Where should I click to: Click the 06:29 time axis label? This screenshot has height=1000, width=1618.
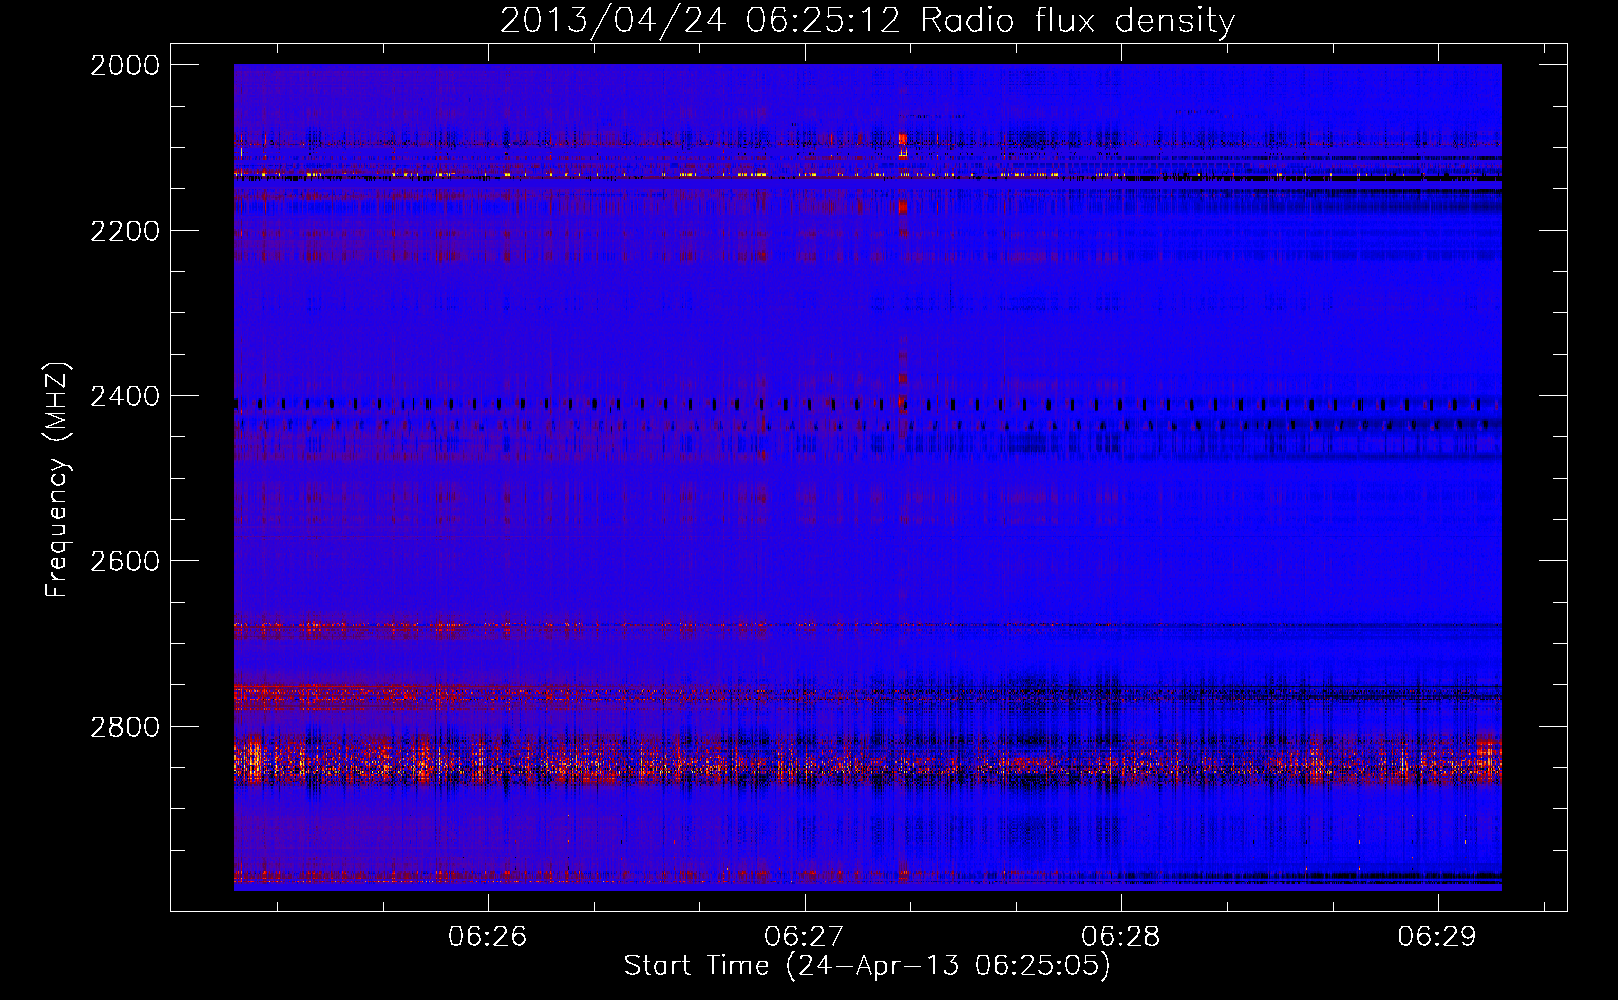[1437, 937]
